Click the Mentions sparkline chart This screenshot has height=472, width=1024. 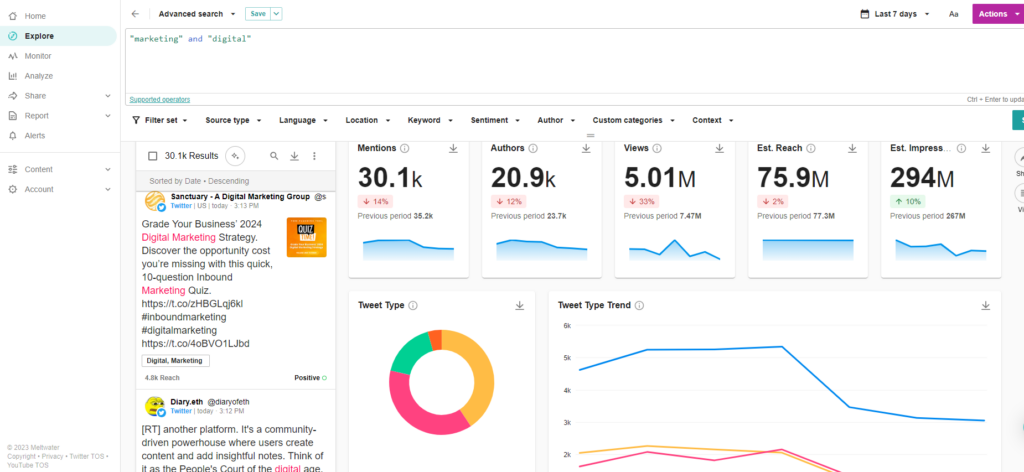pos(408,250)
